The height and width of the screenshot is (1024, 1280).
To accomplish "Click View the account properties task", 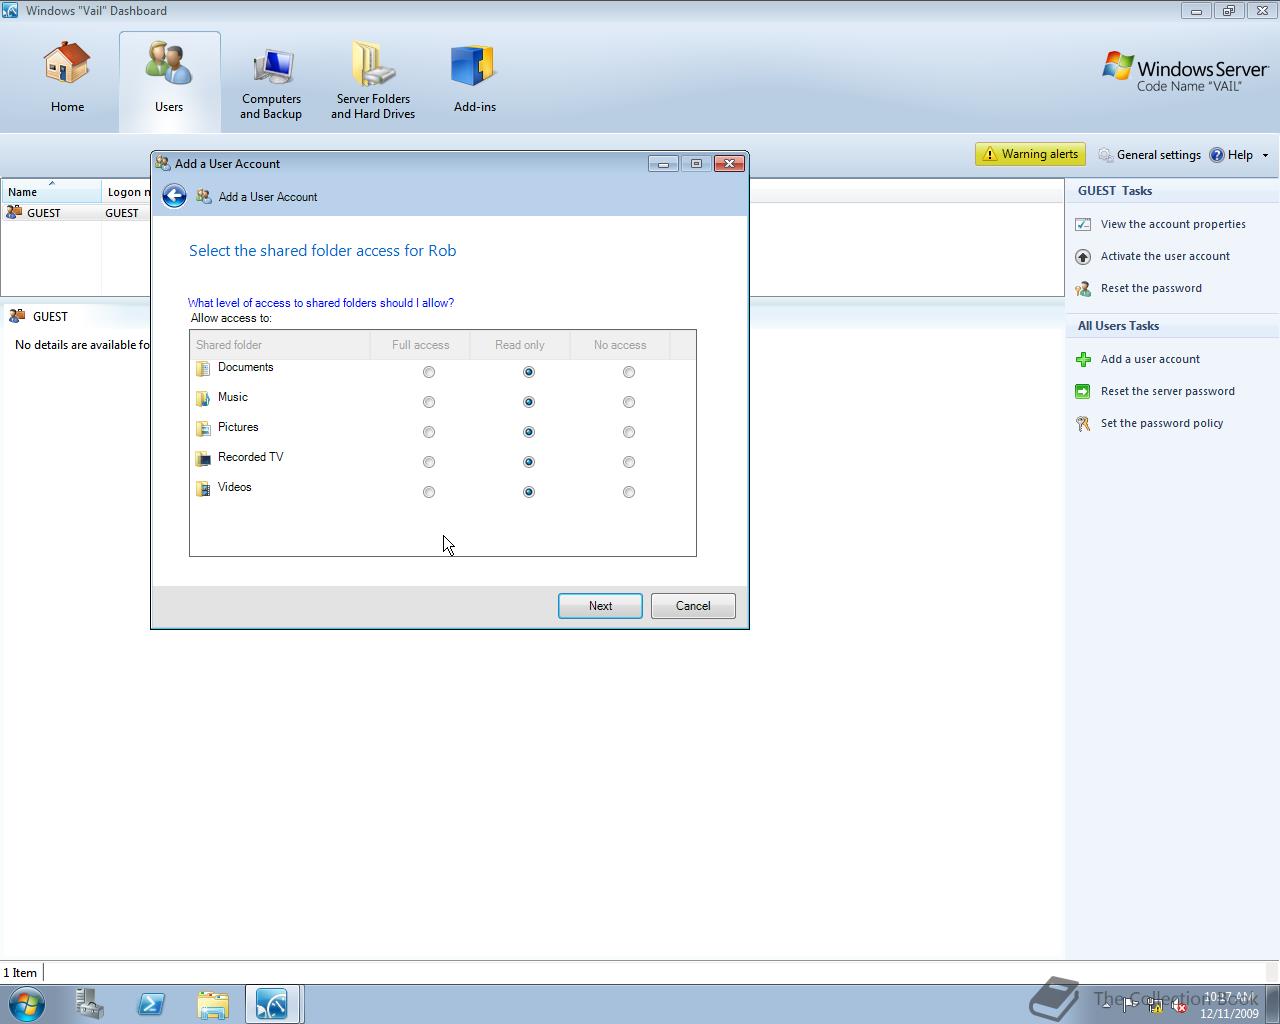I will tap(1173, 224).
